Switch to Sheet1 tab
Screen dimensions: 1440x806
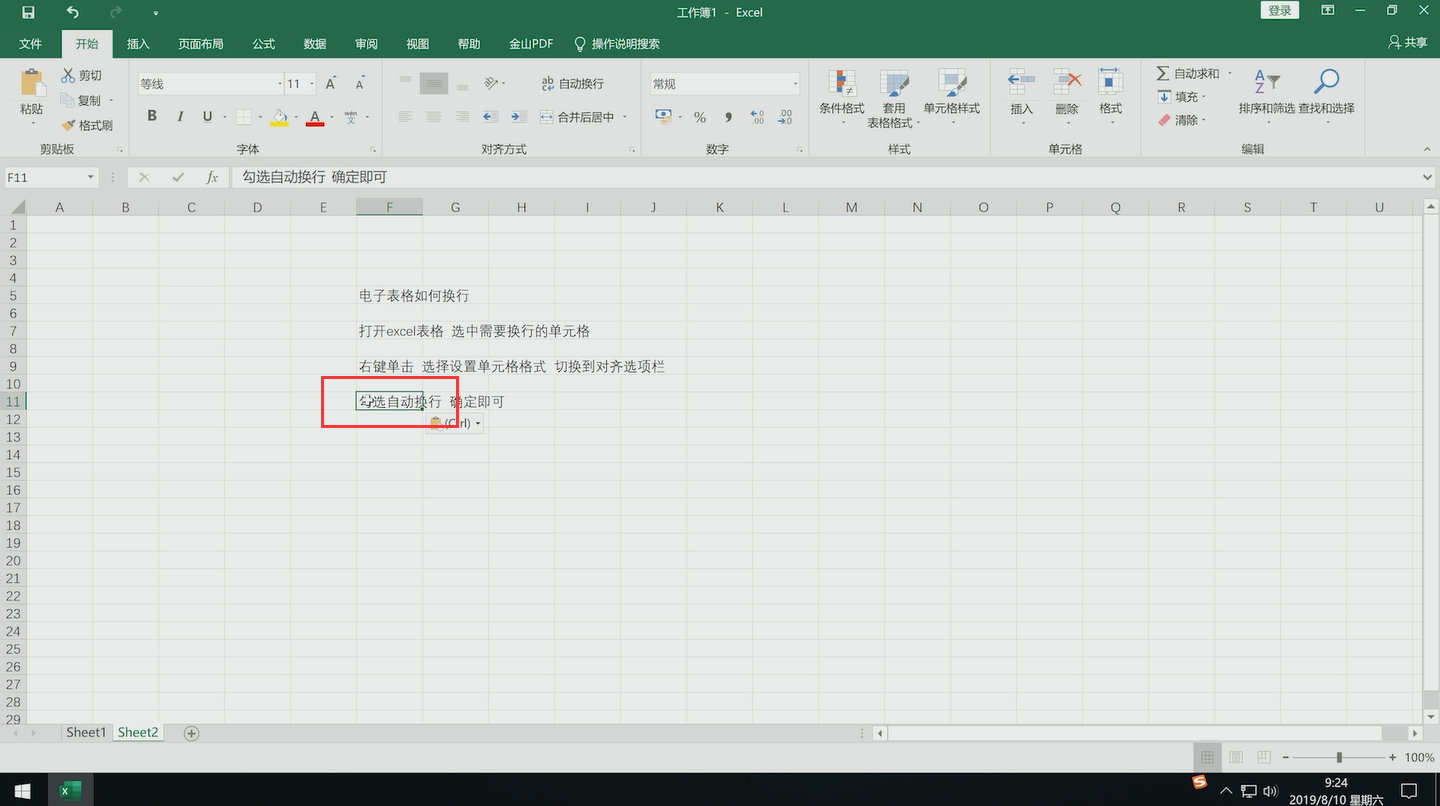[x=86, y=732]
